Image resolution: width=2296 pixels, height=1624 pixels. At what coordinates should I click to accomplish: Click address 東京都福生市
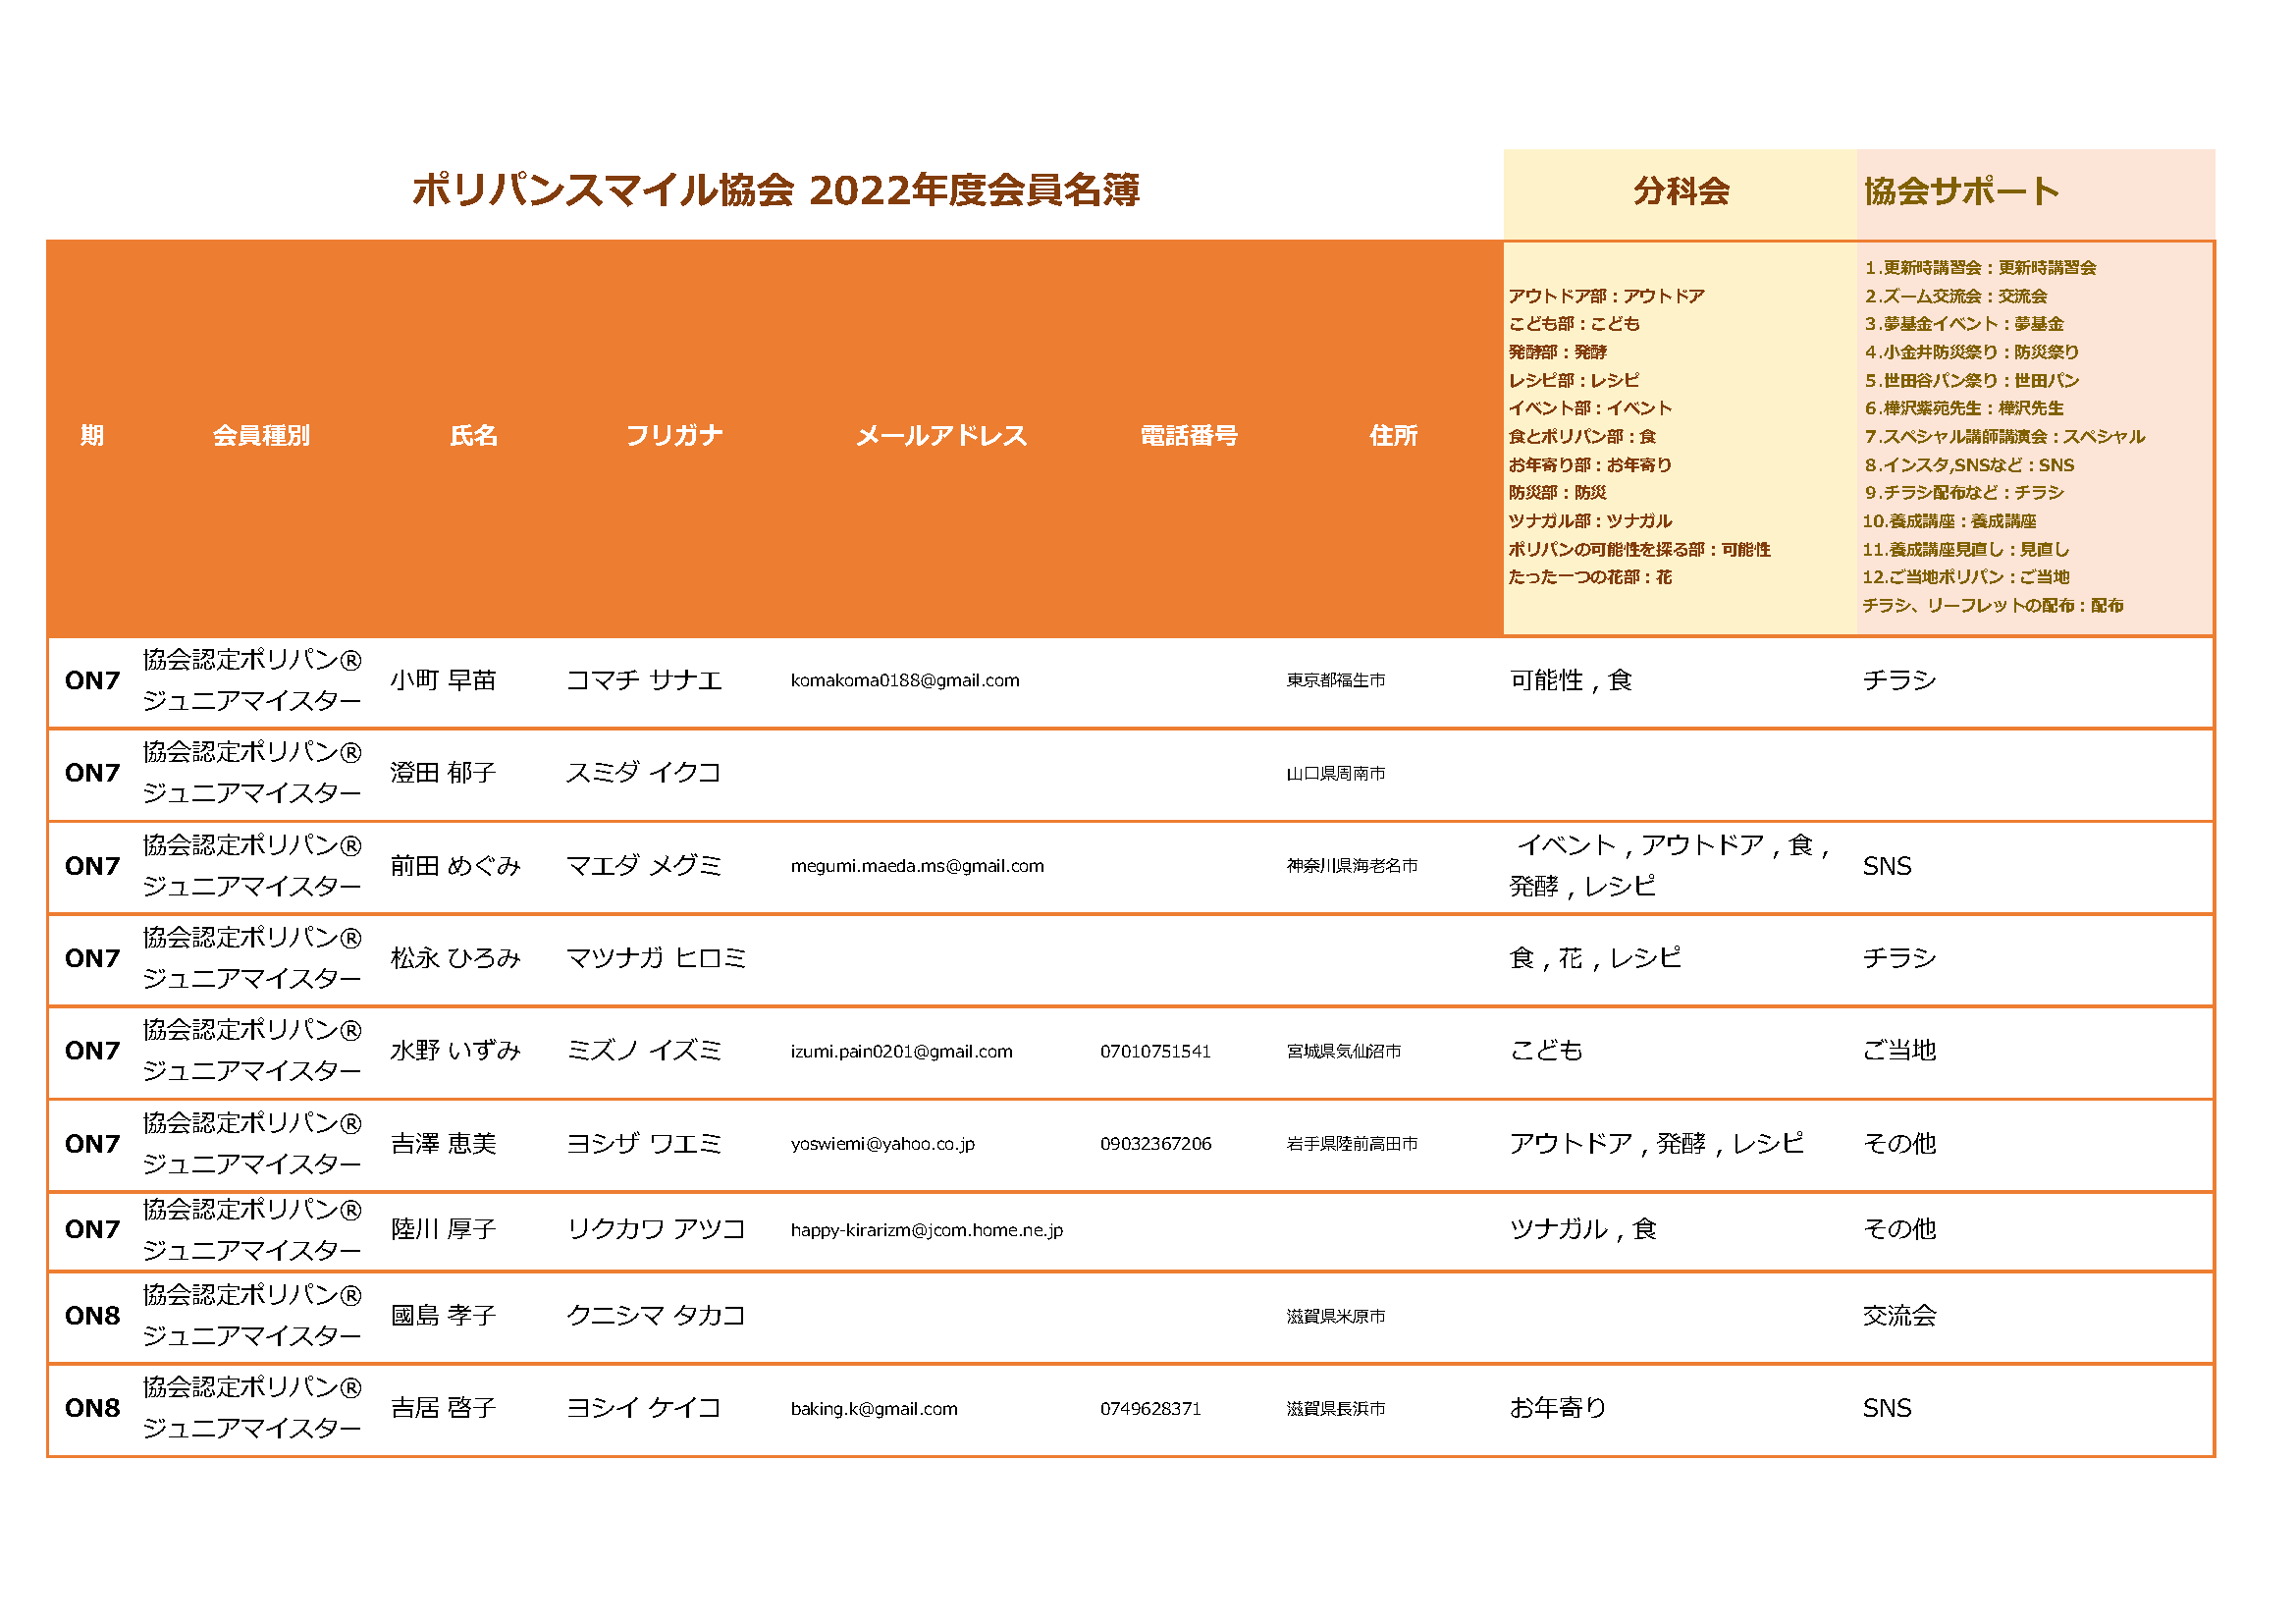point(1336,680)
